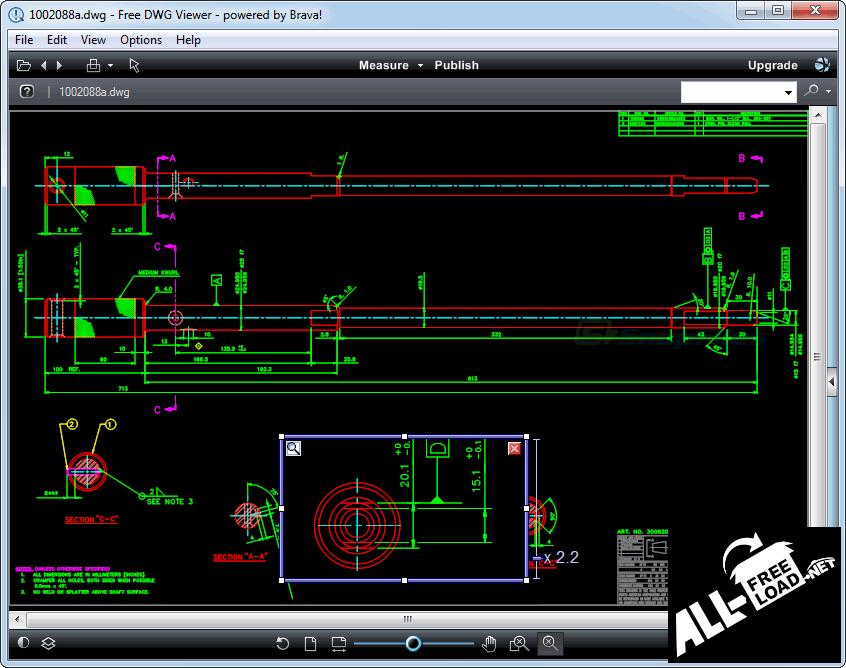Open a file with the folder icon
846x668 pixels.
pos(23,65)
